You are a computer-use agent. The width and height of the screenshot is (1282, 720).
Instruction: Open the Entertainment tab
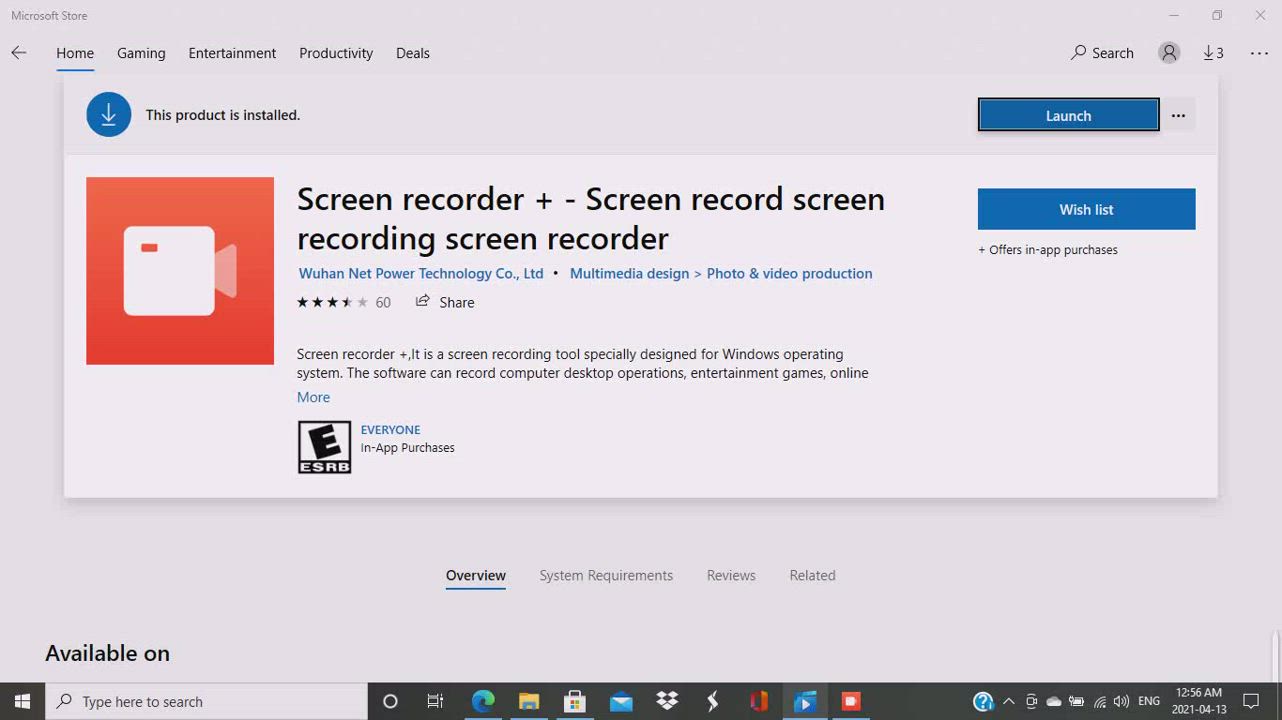click(x=232, y=53)
